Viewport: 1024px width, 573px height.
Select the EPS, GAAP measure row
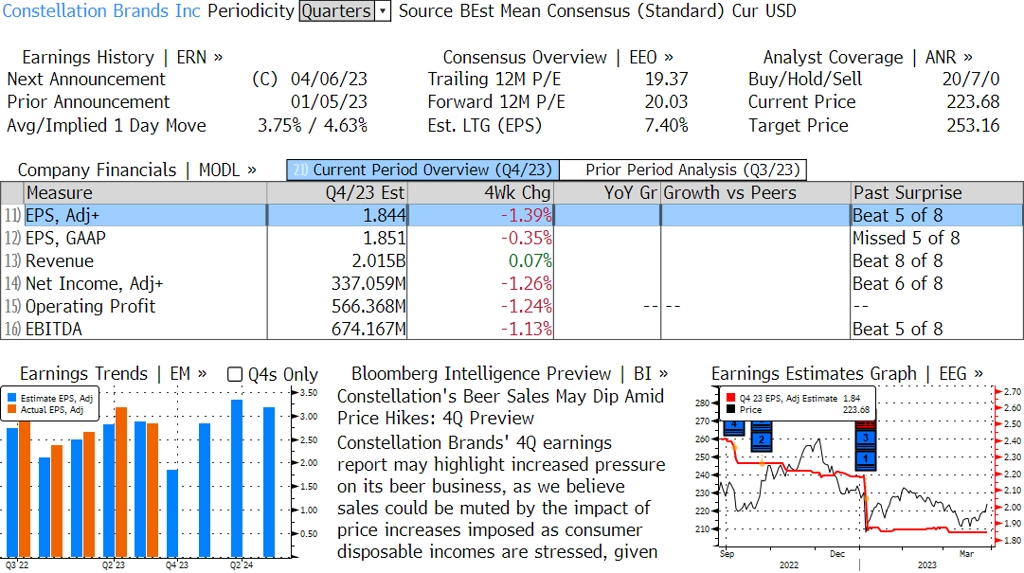click(x=512, y=238)
